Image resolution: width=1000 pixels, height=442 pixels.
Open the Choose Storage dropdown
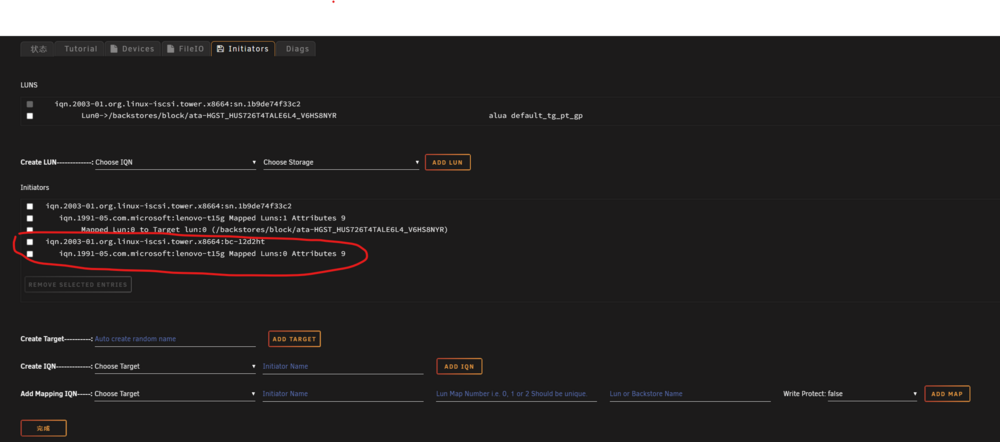[341, 163]
